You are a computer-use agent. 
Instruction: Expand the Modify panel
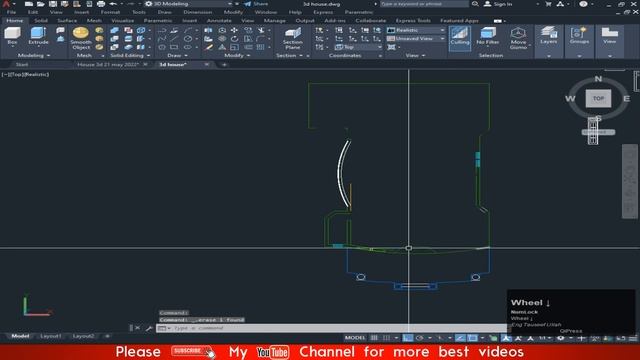tap(237, 56)
